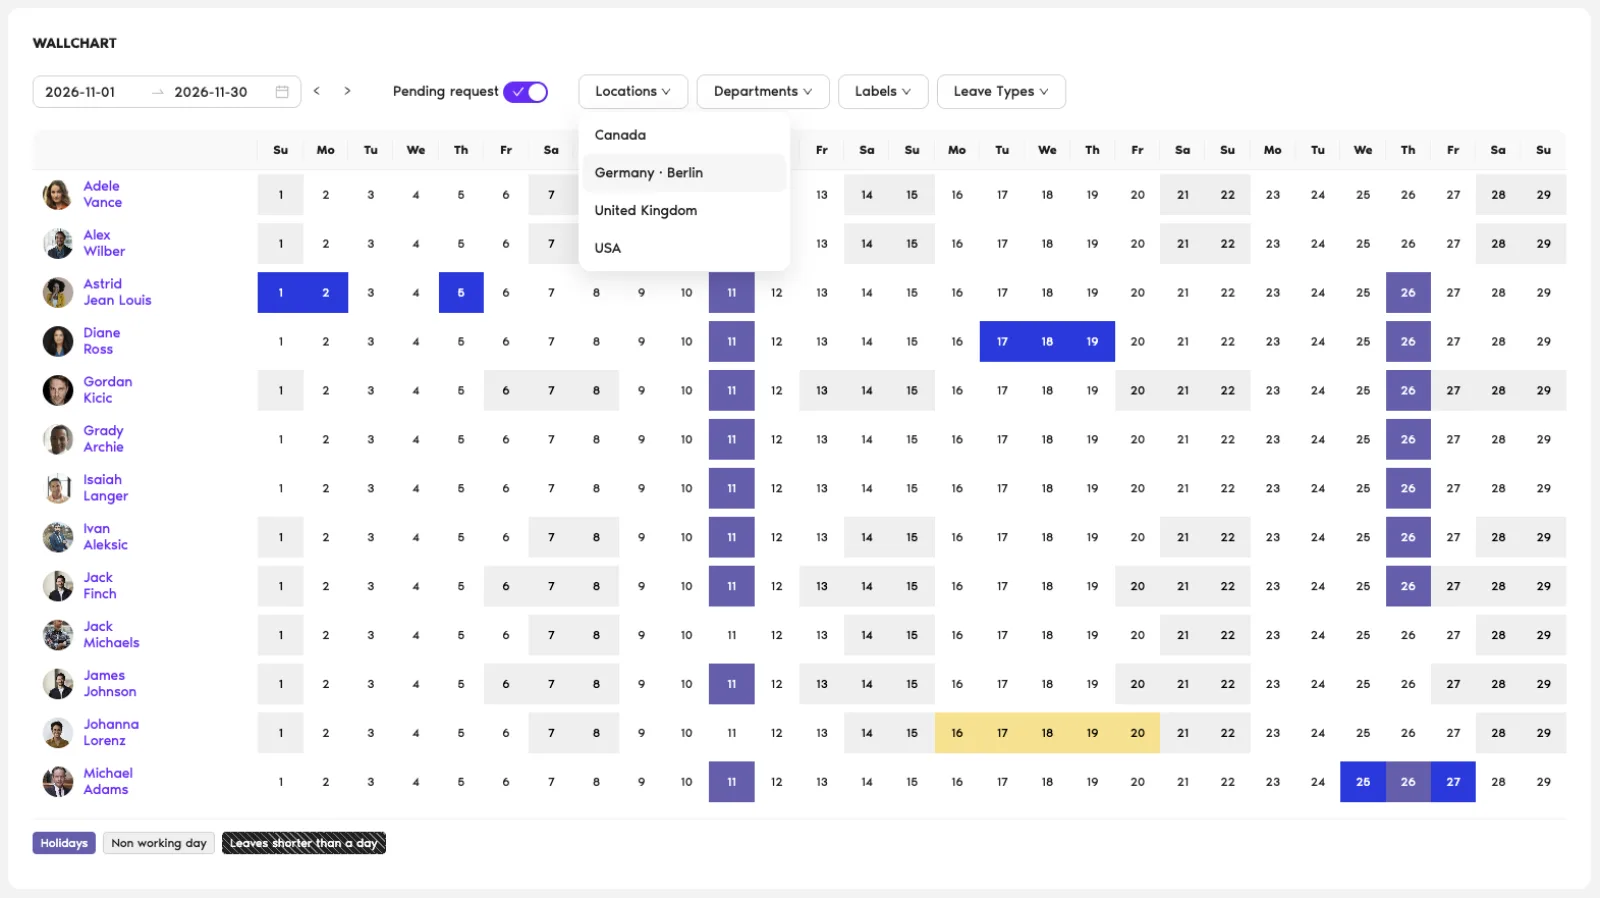Screen dimensions: 1600x898
Task: Open Jack Michaels' profile link
Action: (x=111, y=635)
